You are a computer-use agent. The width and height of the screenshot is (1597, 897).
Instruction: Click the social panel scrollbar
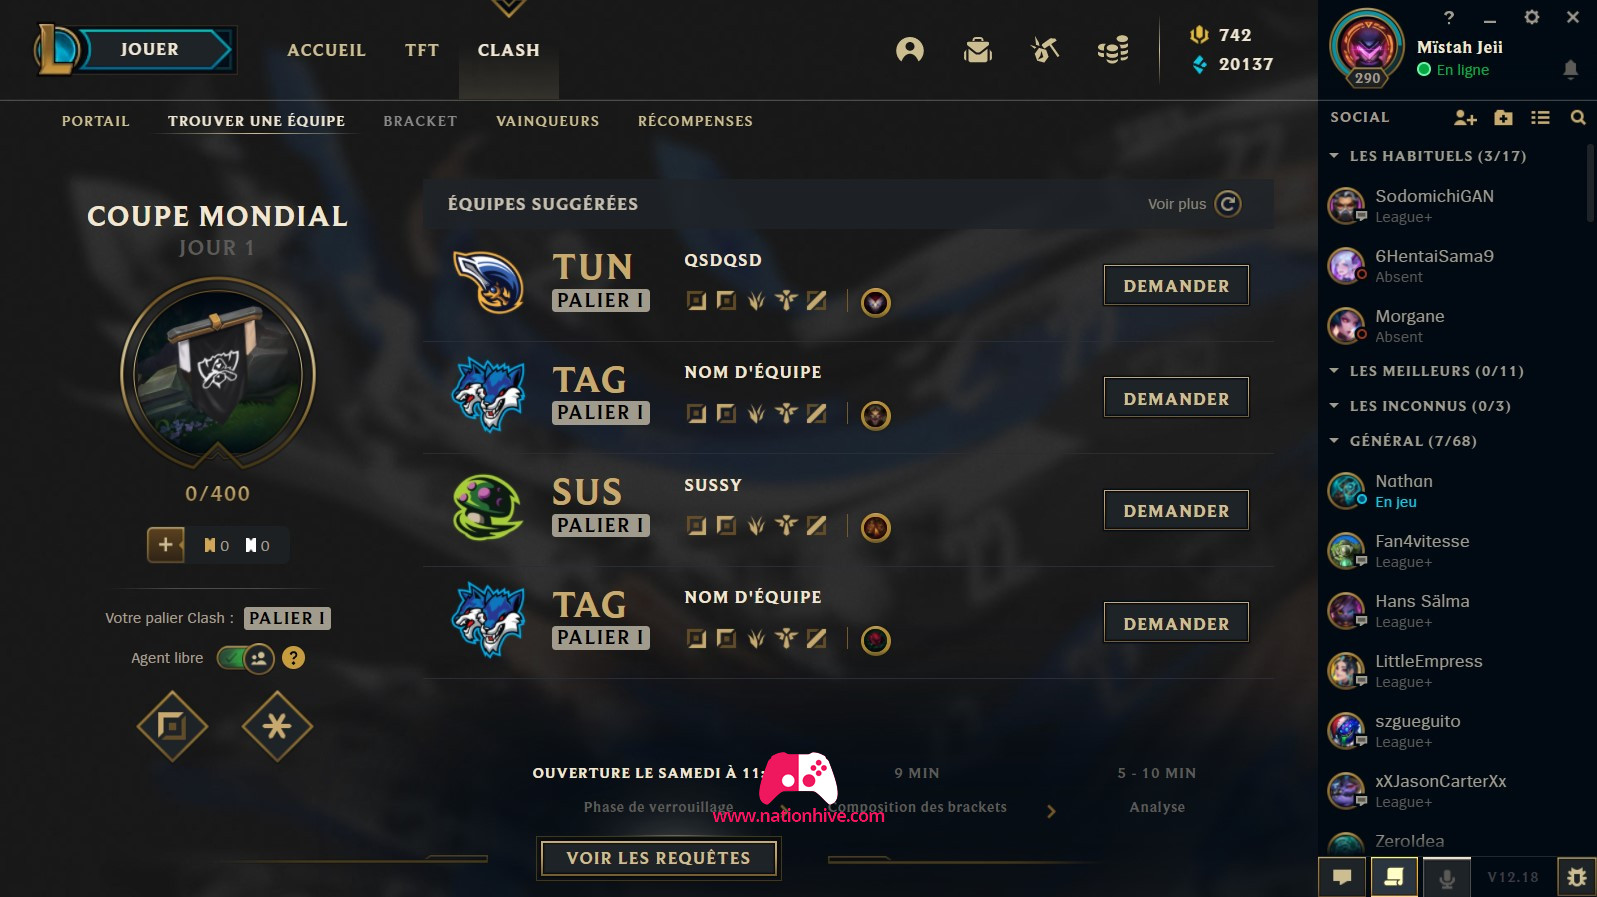click(x=1590, y=185)
